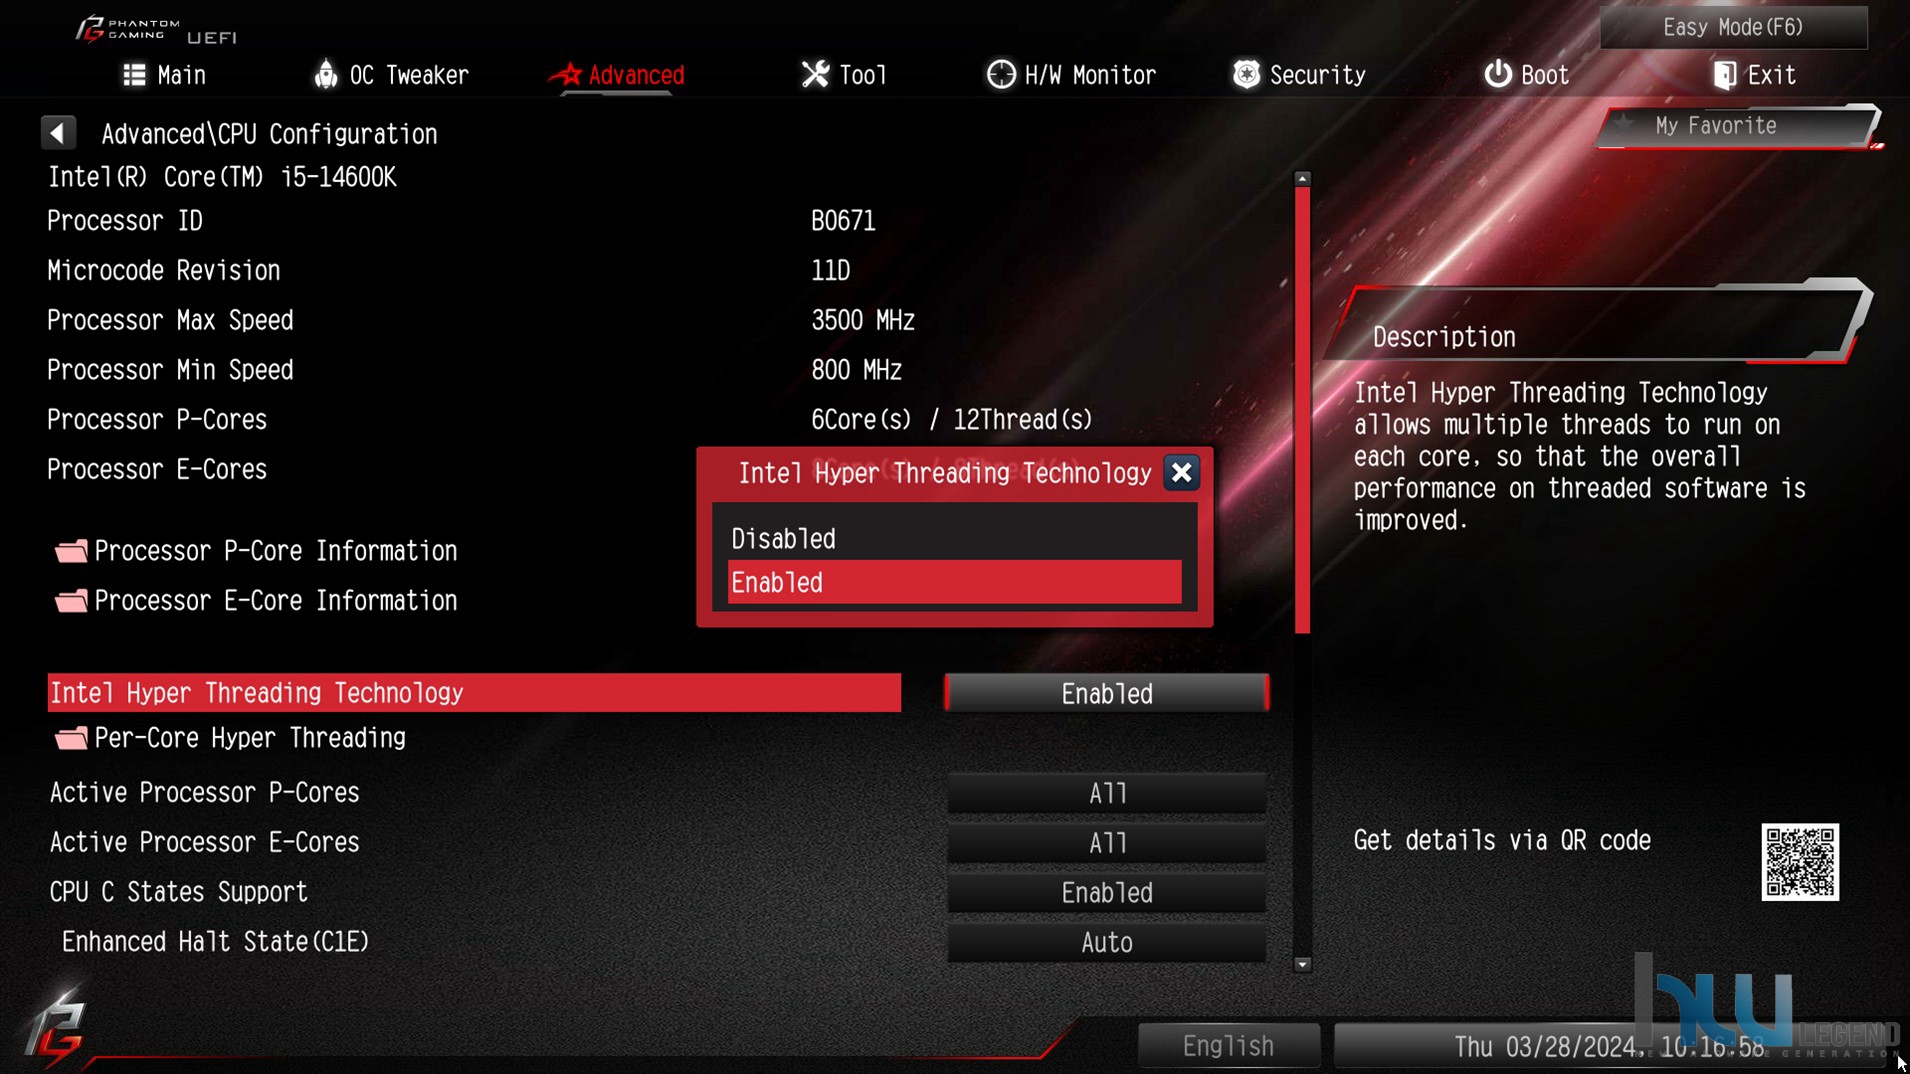Click the H/W Monitor gauge icon

(x=1000, y=74)
